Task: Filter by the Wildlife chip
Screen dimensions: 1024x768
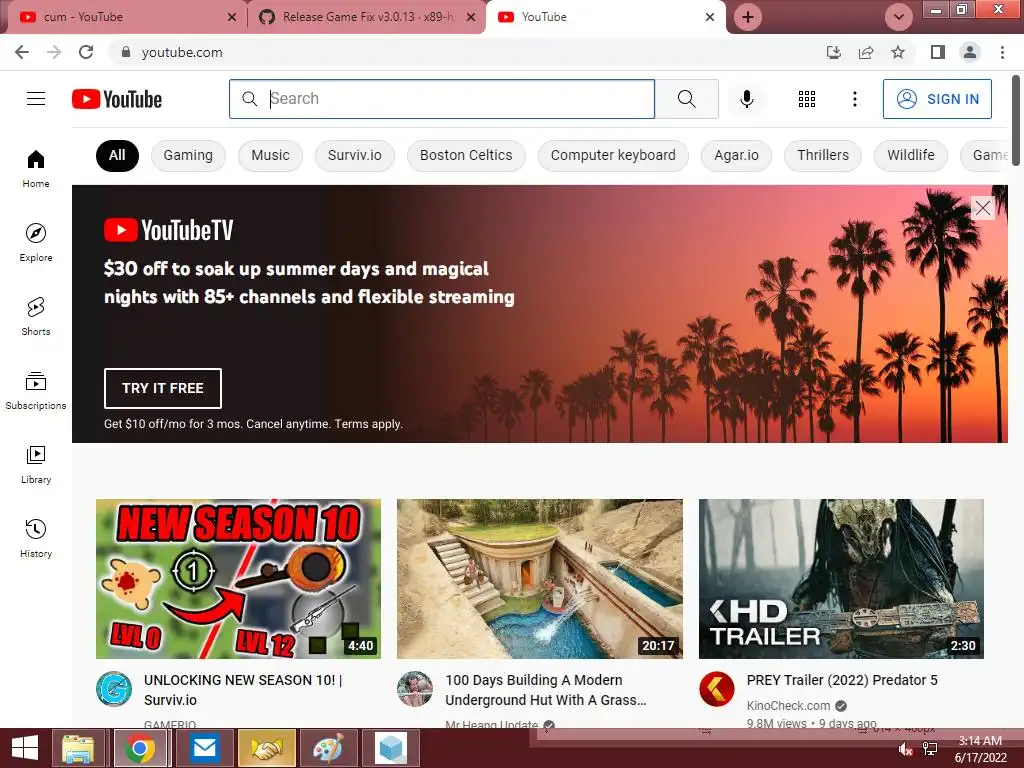Action: 911,155
